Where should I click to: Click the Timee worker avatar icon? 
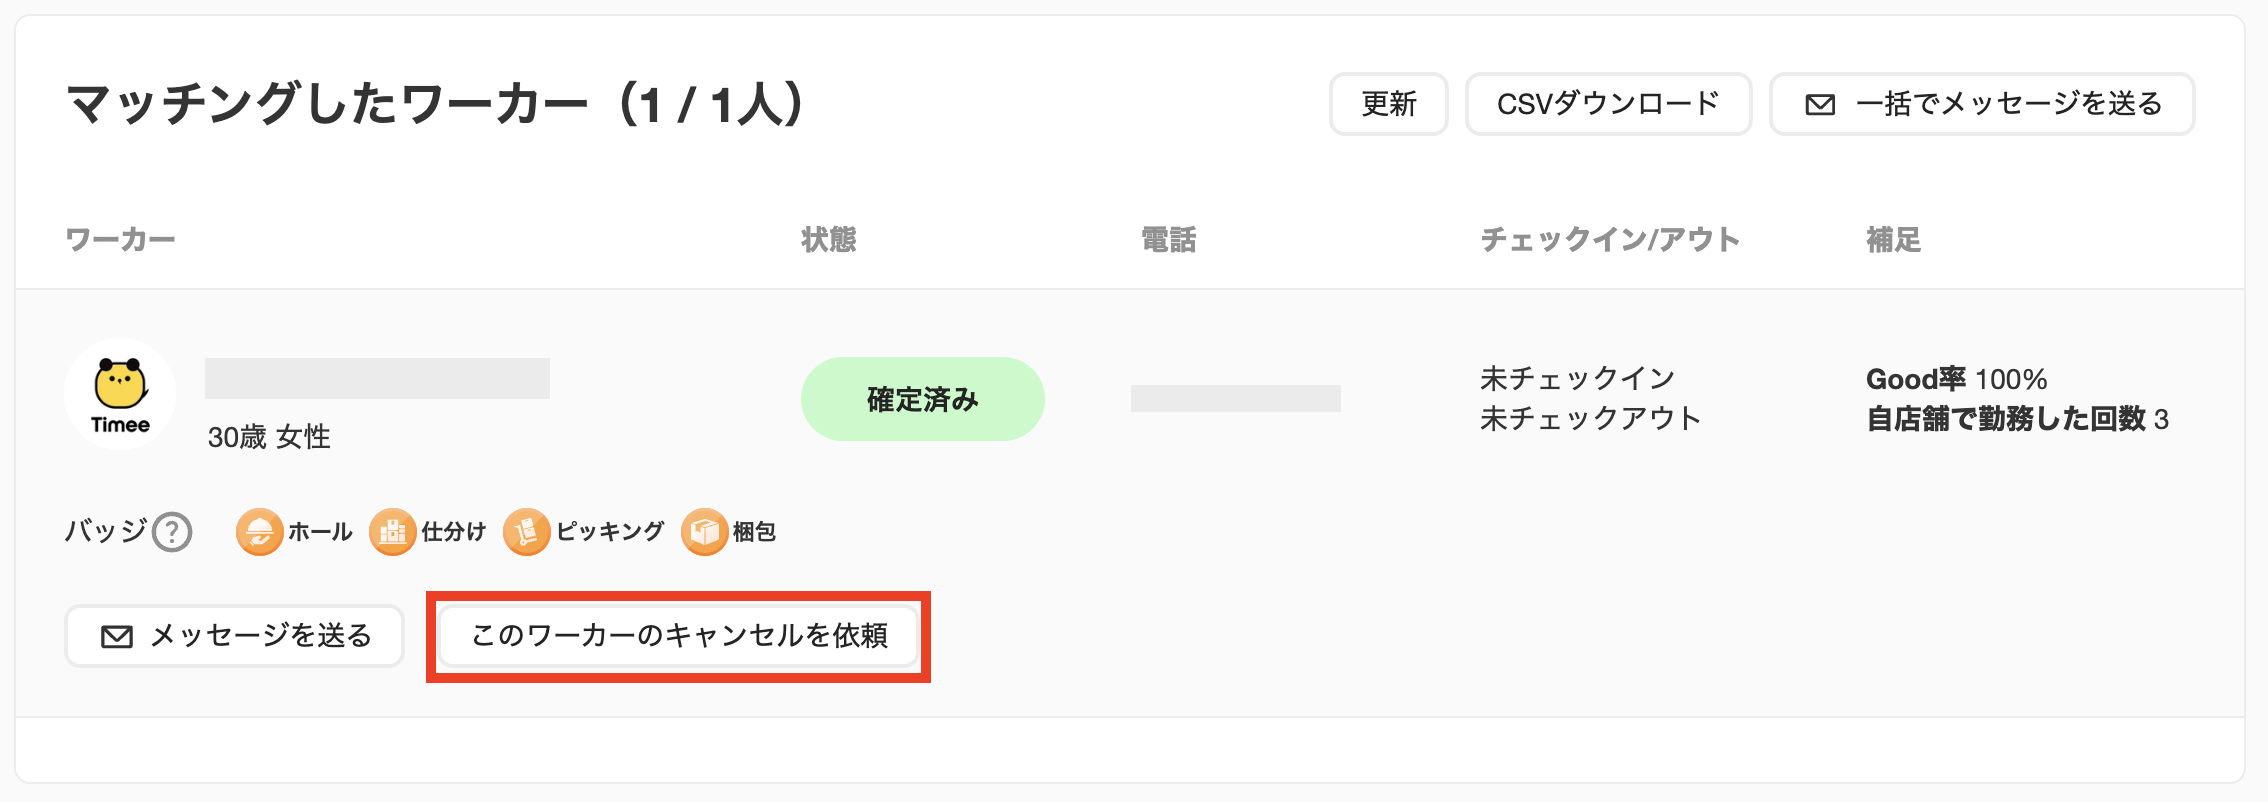coord(120,394)
